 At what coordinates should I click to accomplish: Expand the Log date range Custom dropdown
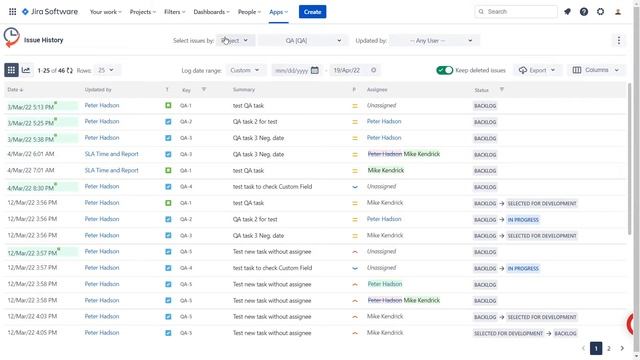point(246,70)
